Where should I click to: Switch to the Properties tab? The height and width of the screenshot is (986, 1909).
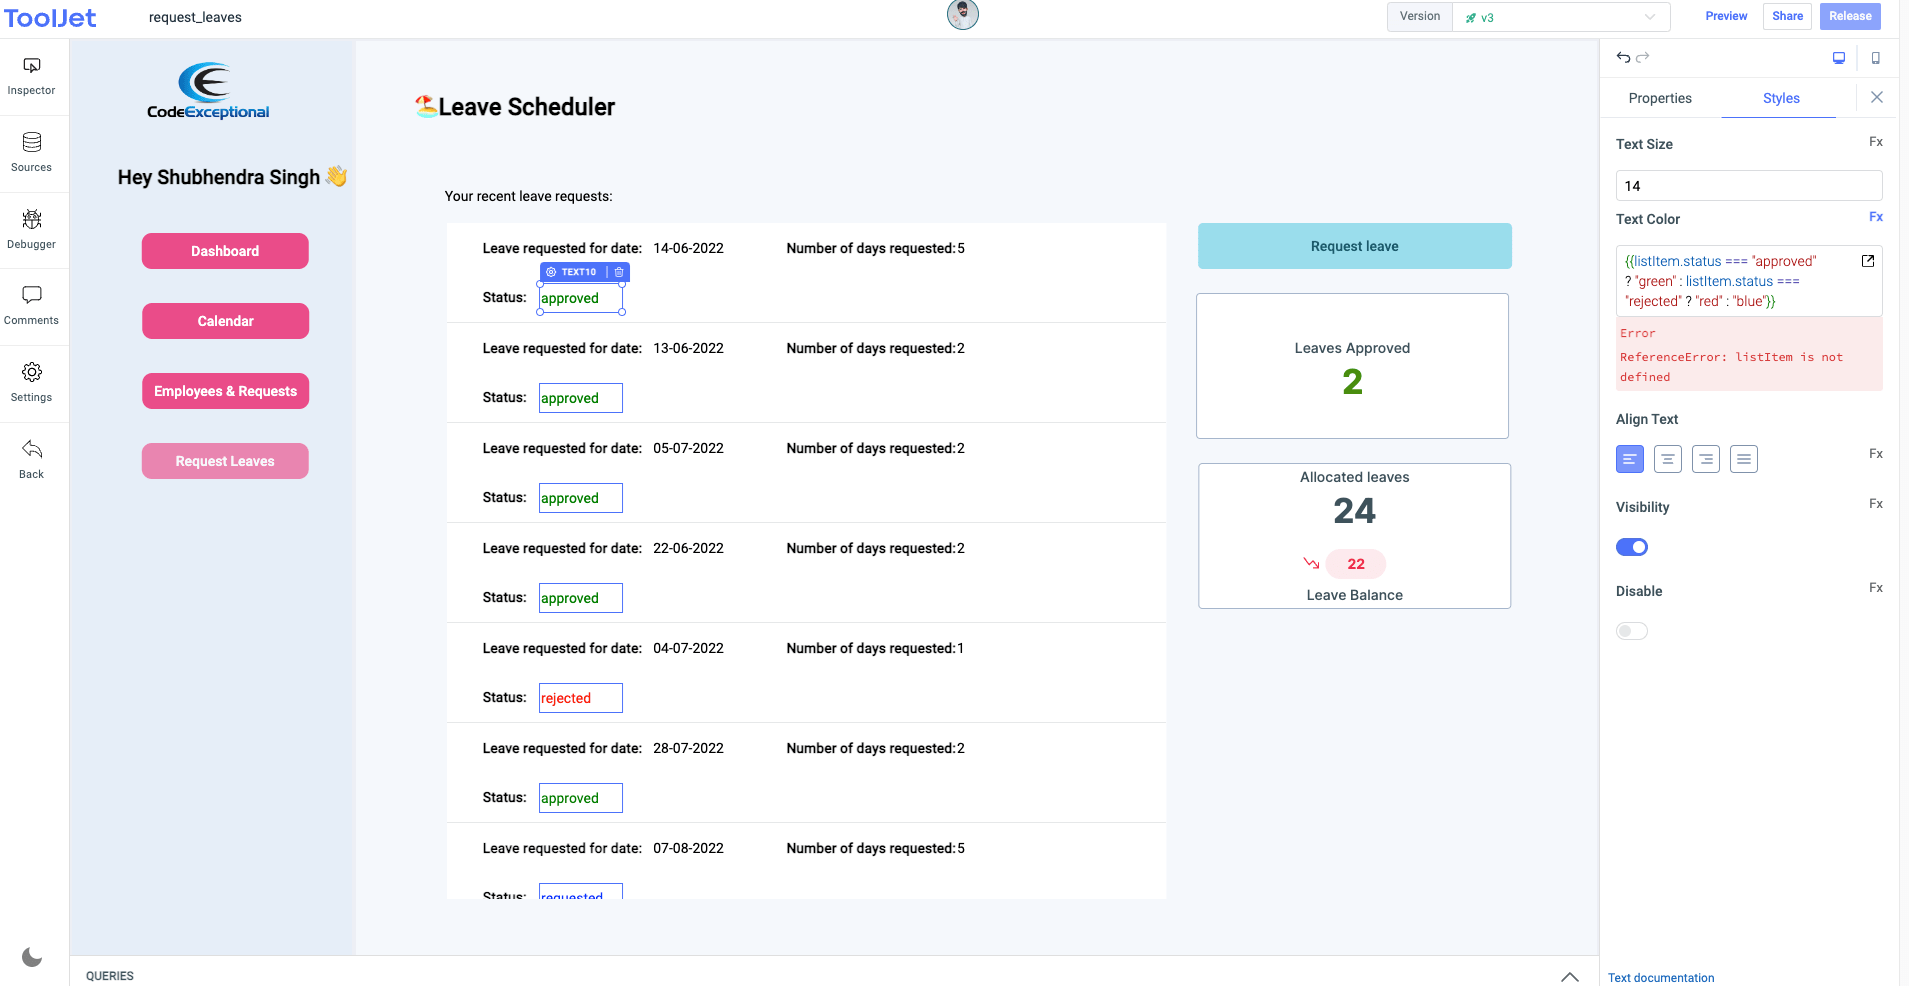[1659, 98]
